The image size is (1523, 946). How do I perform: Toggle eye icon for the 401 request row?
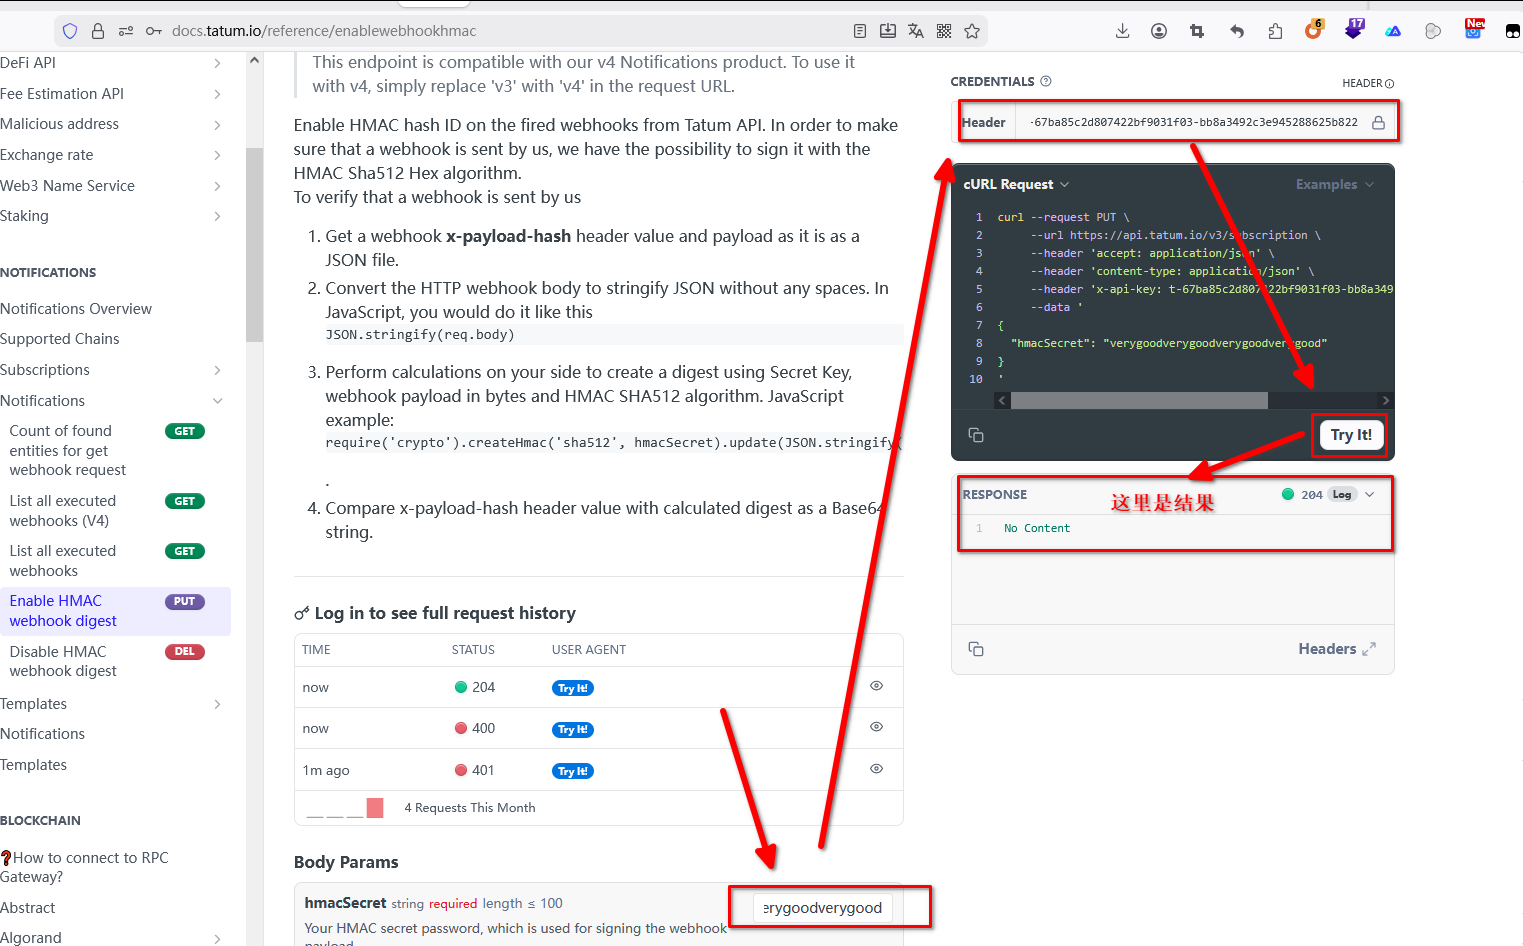coord(876,769)
